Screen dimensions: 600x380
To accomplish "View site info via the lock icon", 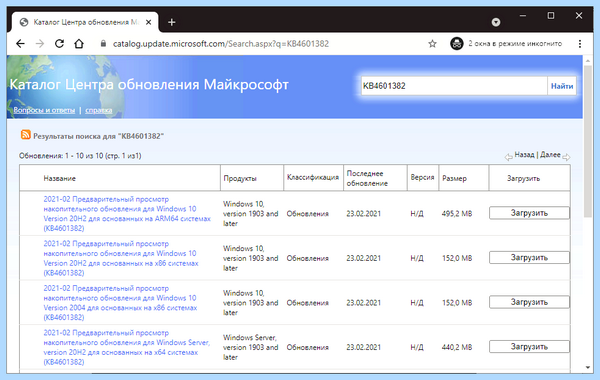I will point(103,44).
